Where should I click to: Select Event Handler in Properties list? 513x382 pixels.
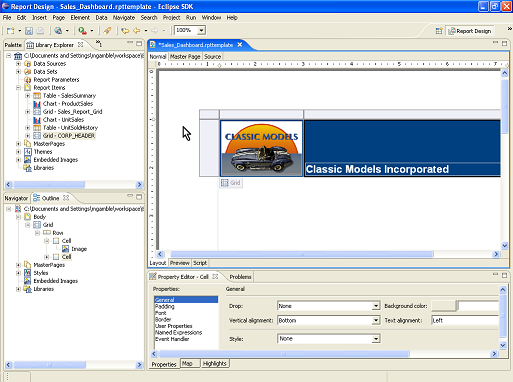point(172,339)
